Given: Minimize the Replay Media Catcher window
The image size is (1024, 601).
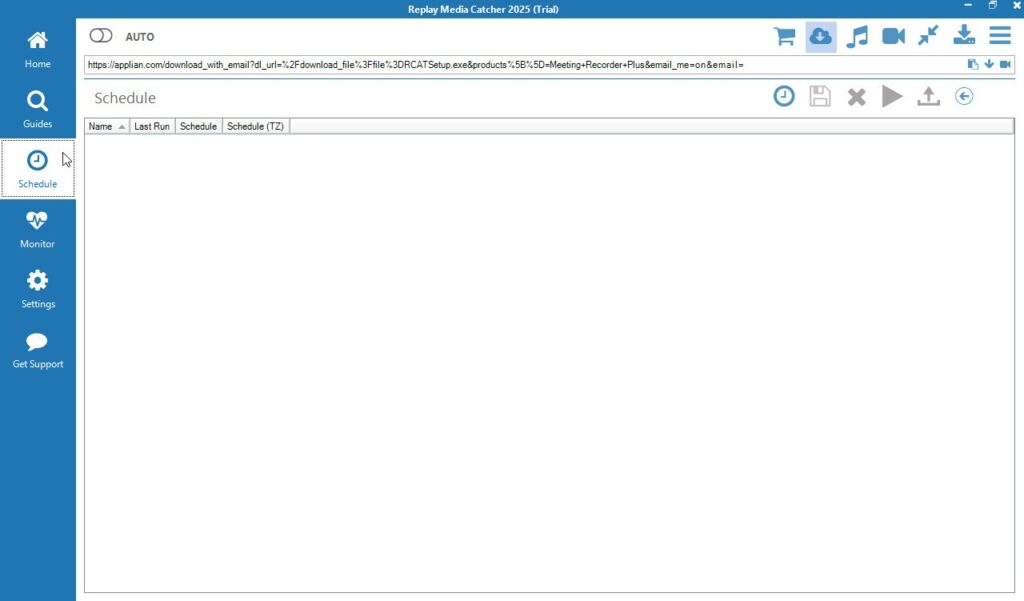Looking at the screenshot, I should click(968, 5).
